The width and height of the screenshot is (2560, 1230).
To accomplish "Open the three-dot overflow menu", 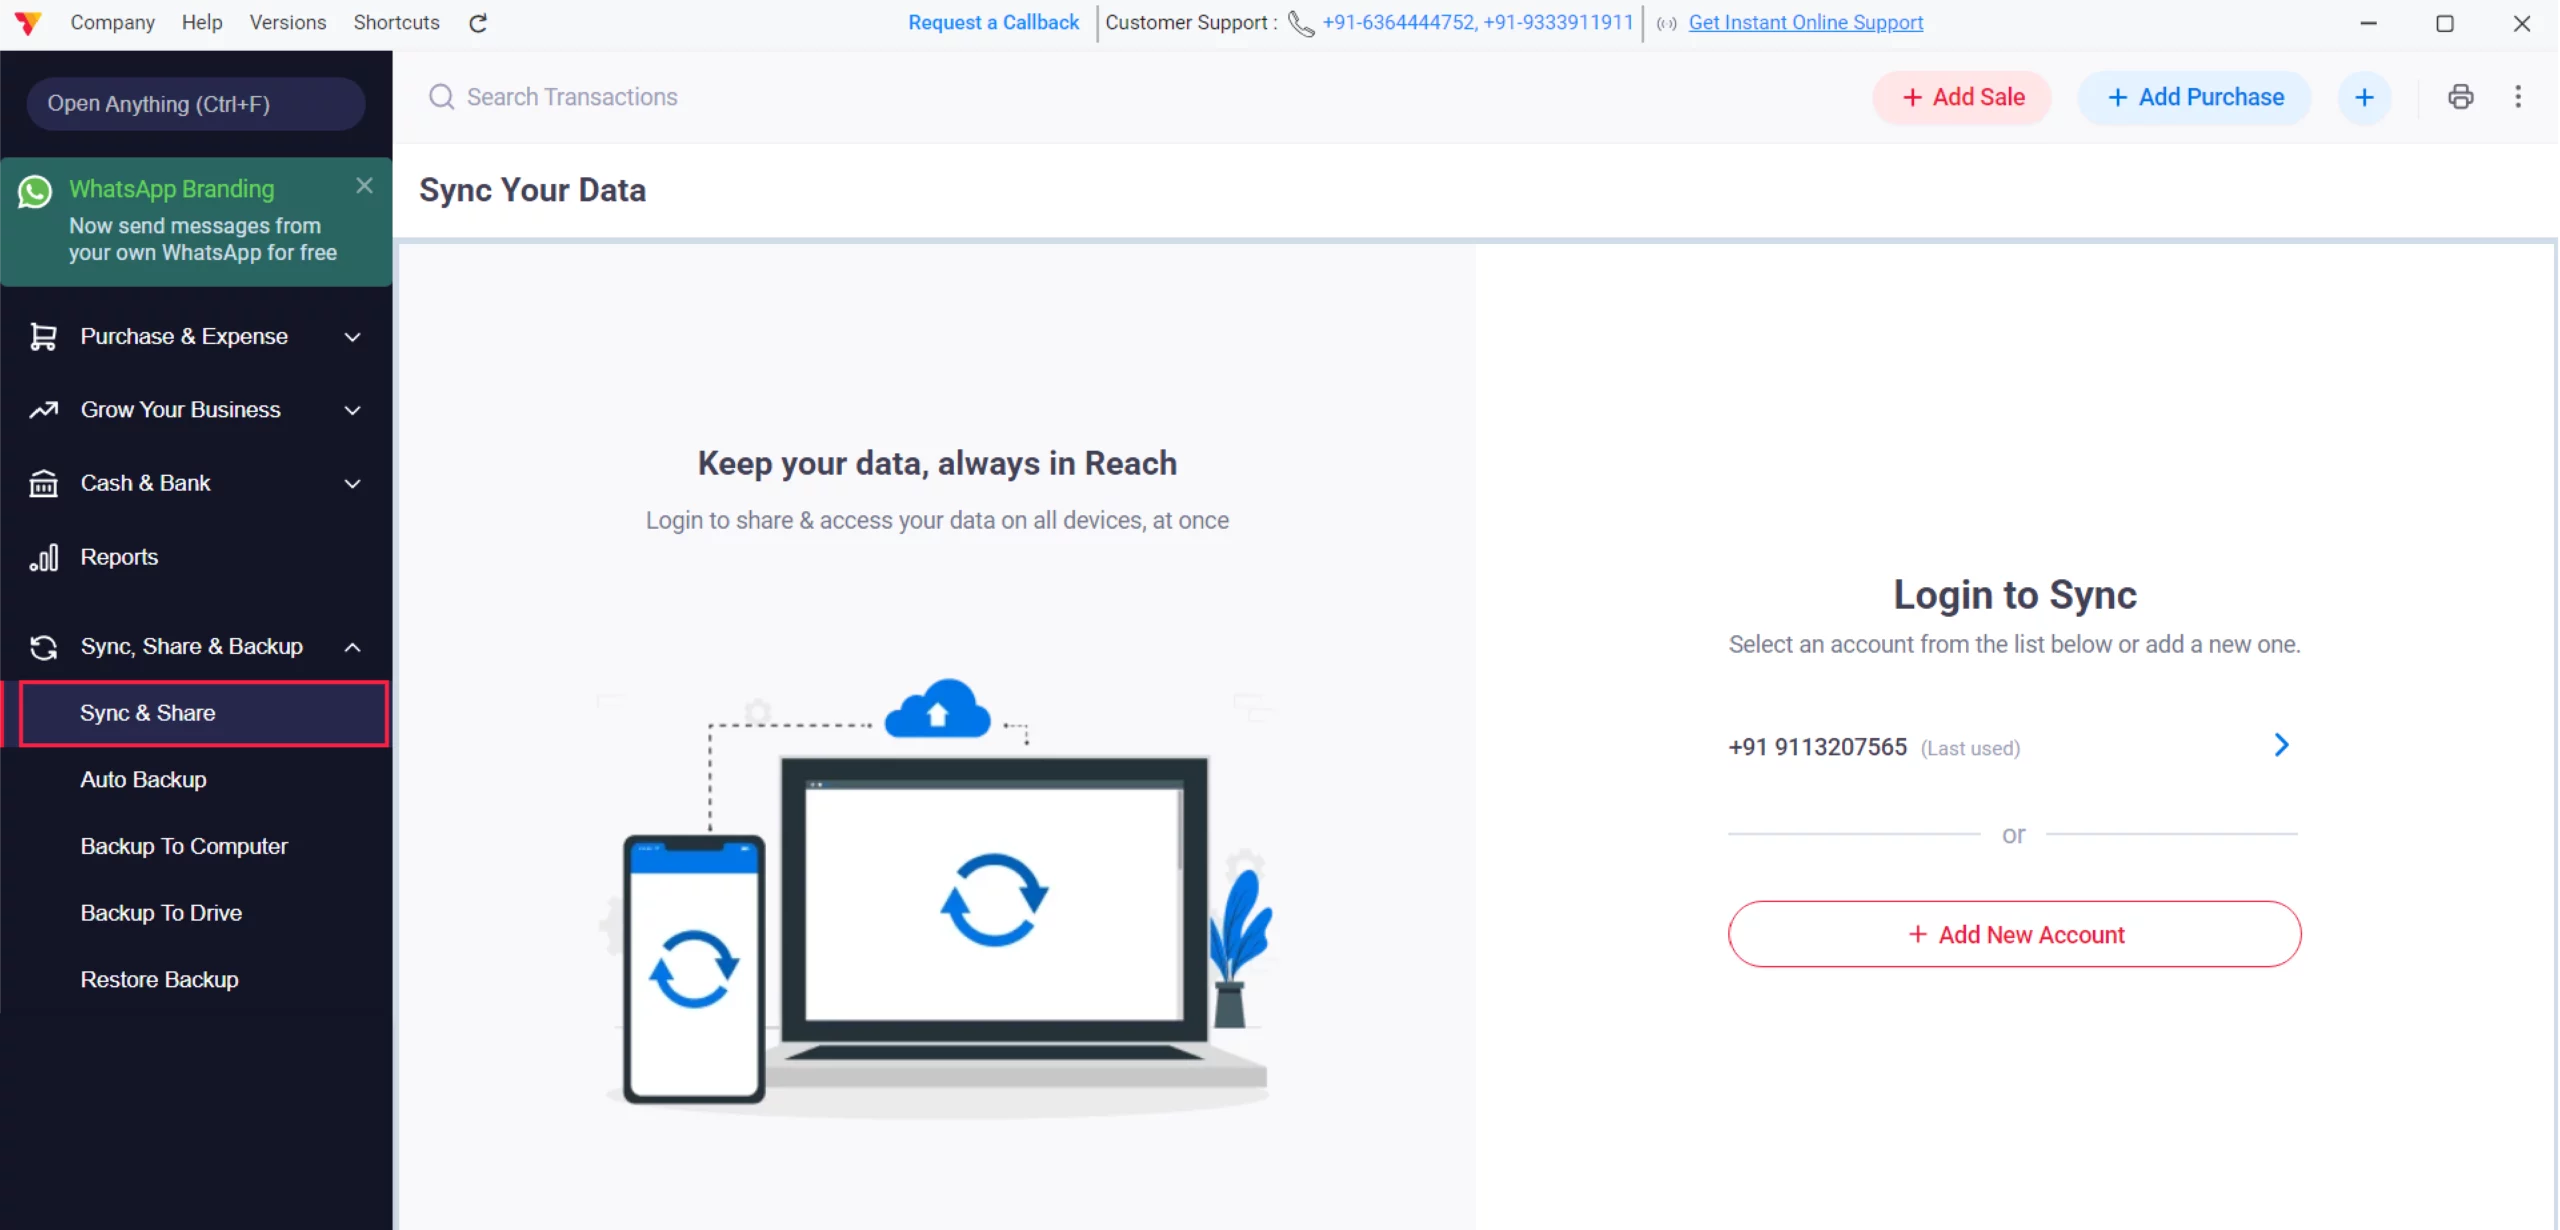I will pos(2519,96).
